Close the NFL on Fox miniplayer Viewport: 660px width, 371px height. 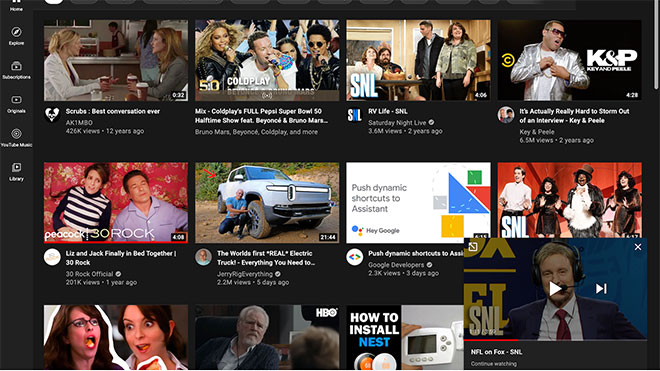point(638,247)
